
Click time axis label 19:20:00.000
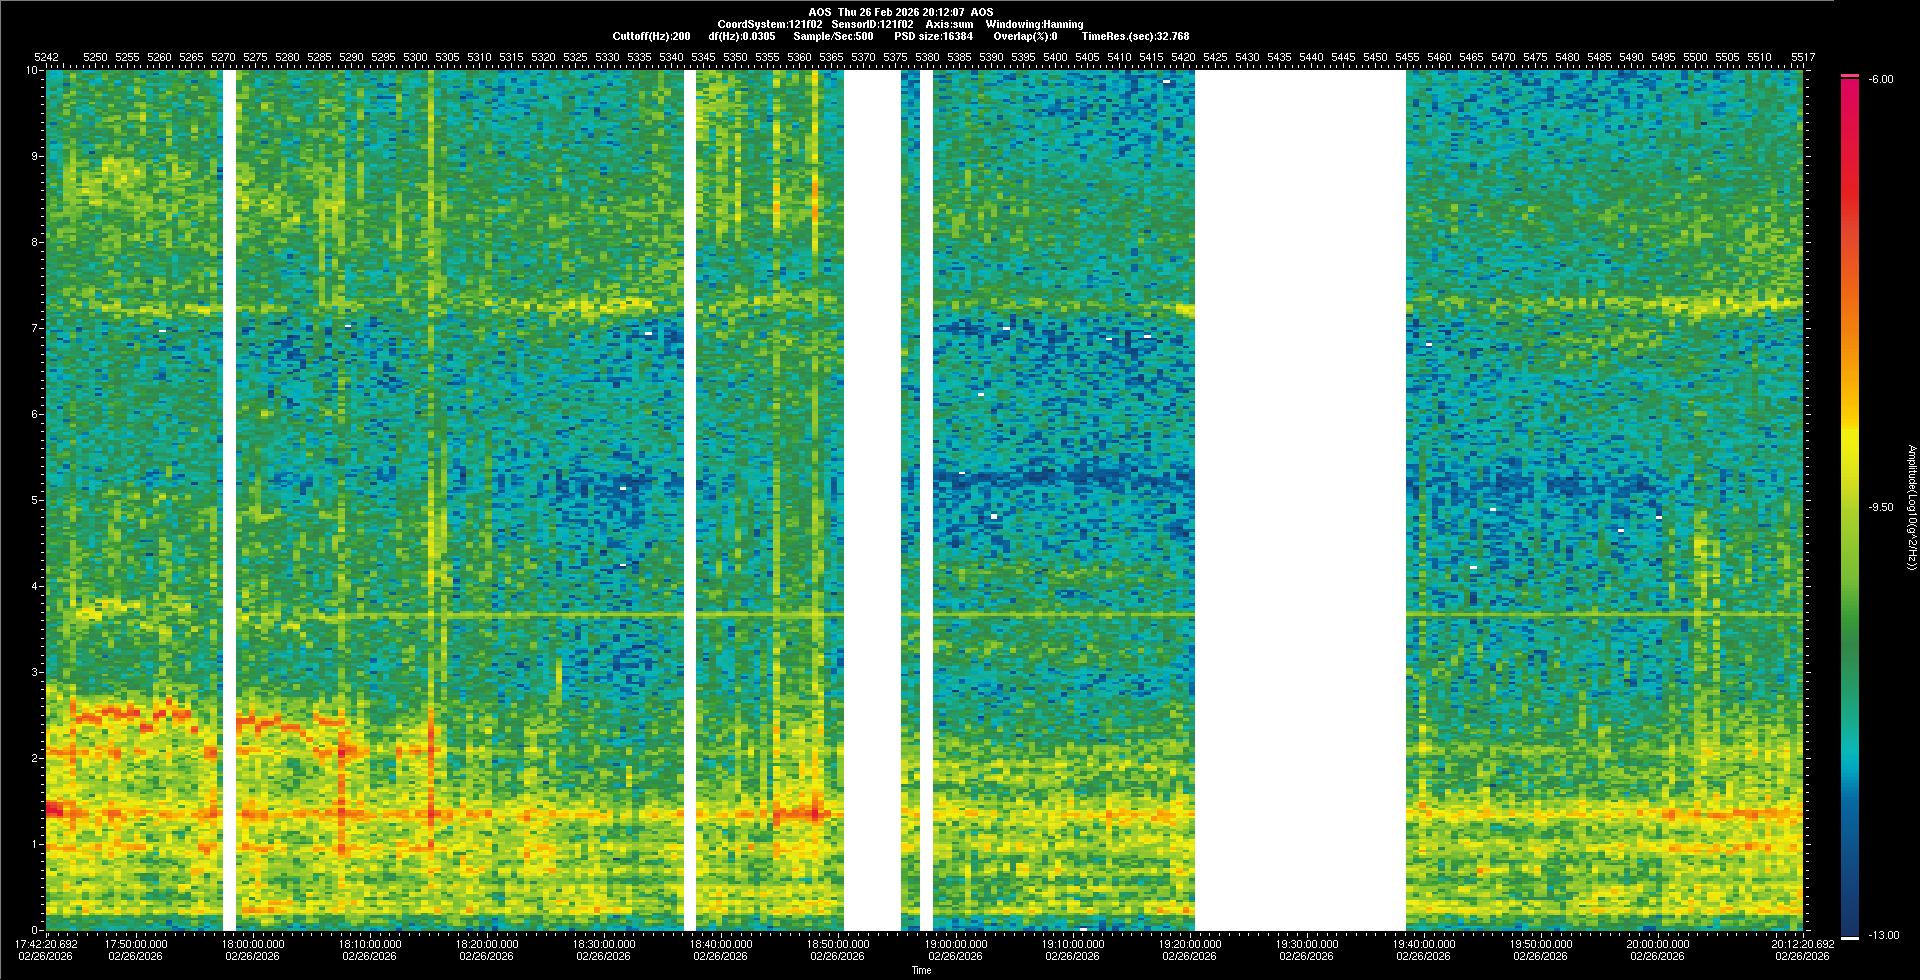(x=1189, y=943)
